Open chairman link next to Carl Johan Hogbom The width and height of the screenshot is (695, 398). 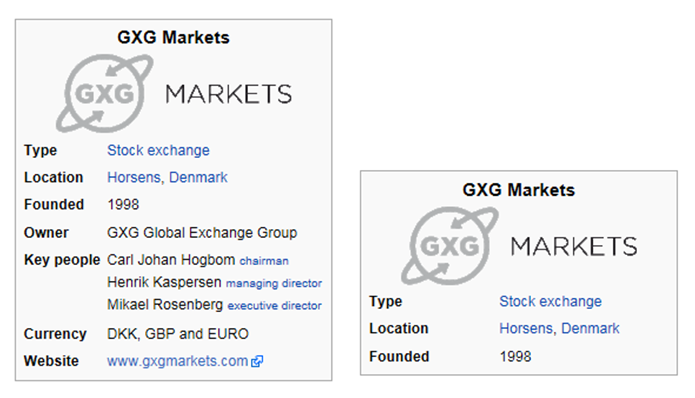pyautogui.click(x=264, y=261)
